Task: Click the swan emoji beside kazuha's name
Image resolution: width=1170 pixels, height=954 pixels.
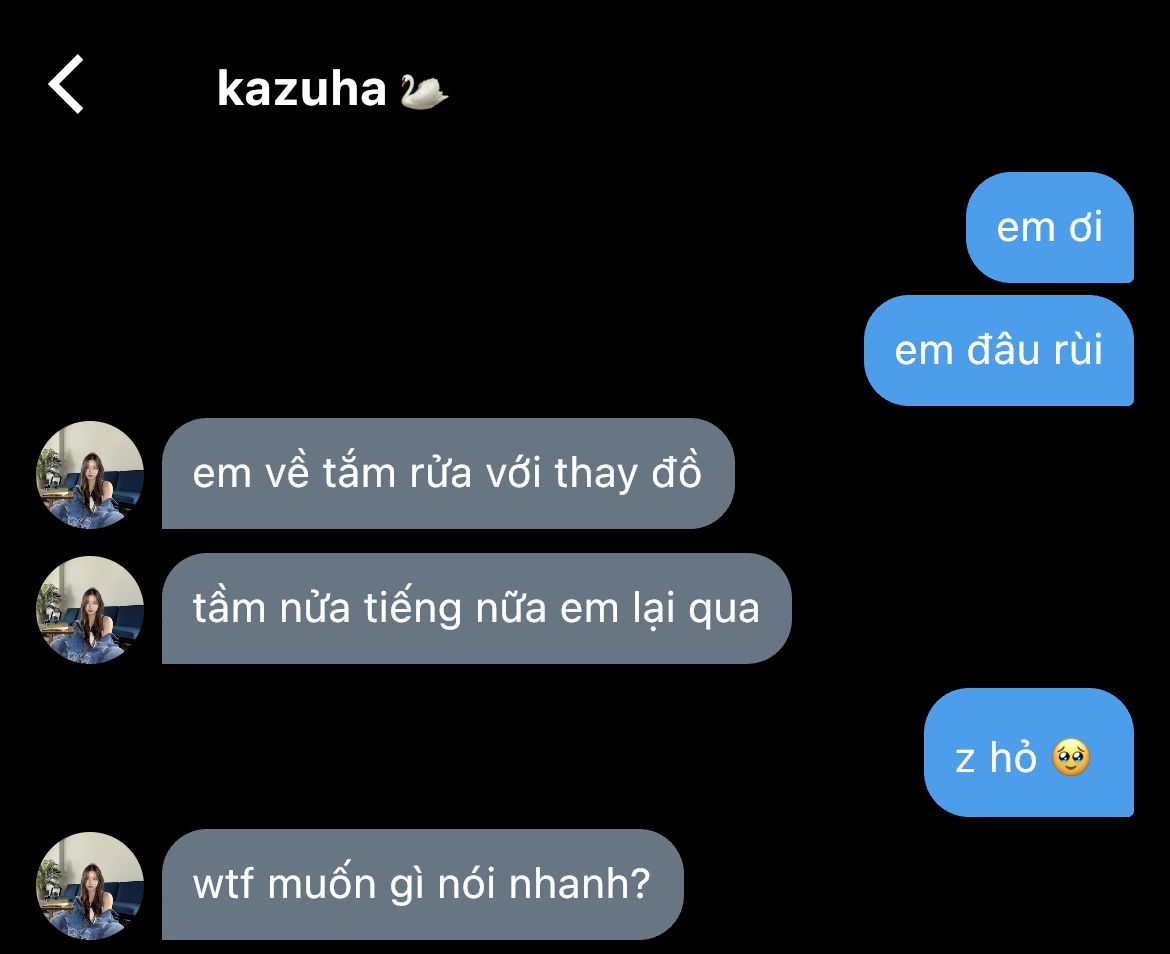Action: 423,91
